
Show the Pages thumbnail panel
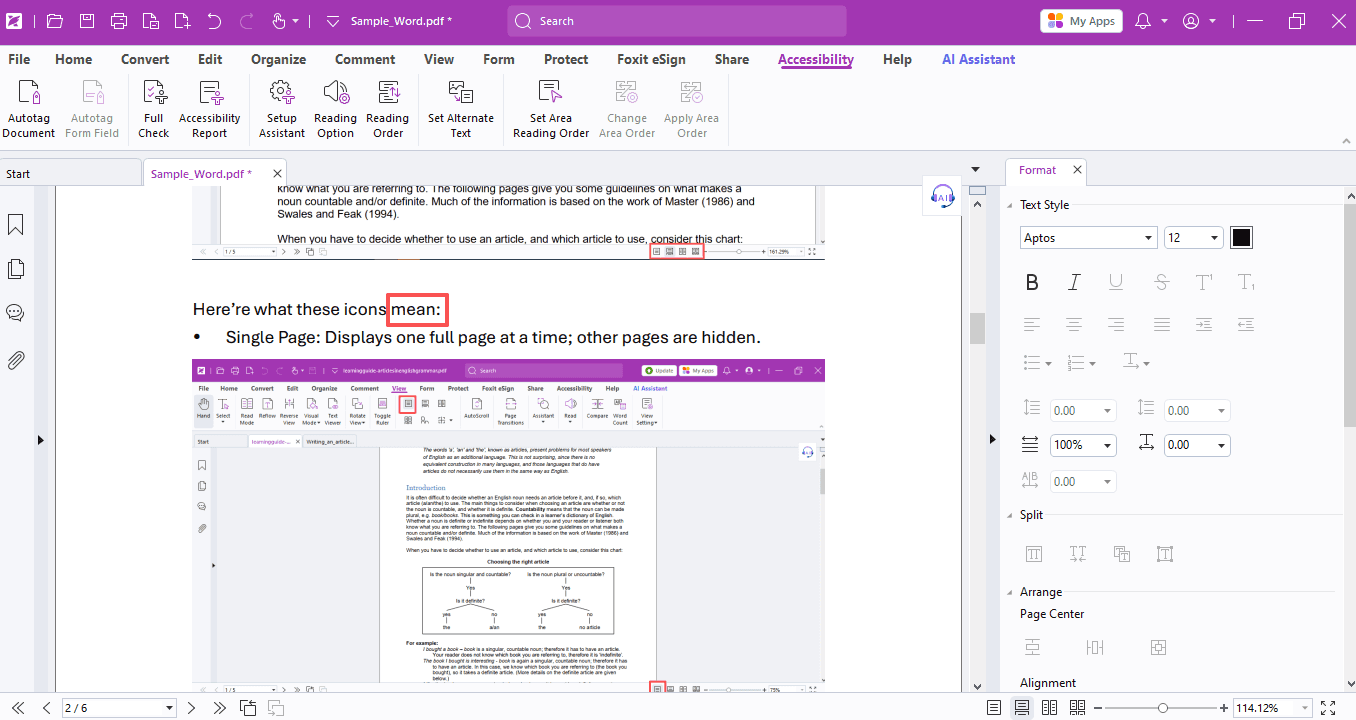[x=16, y=269]
